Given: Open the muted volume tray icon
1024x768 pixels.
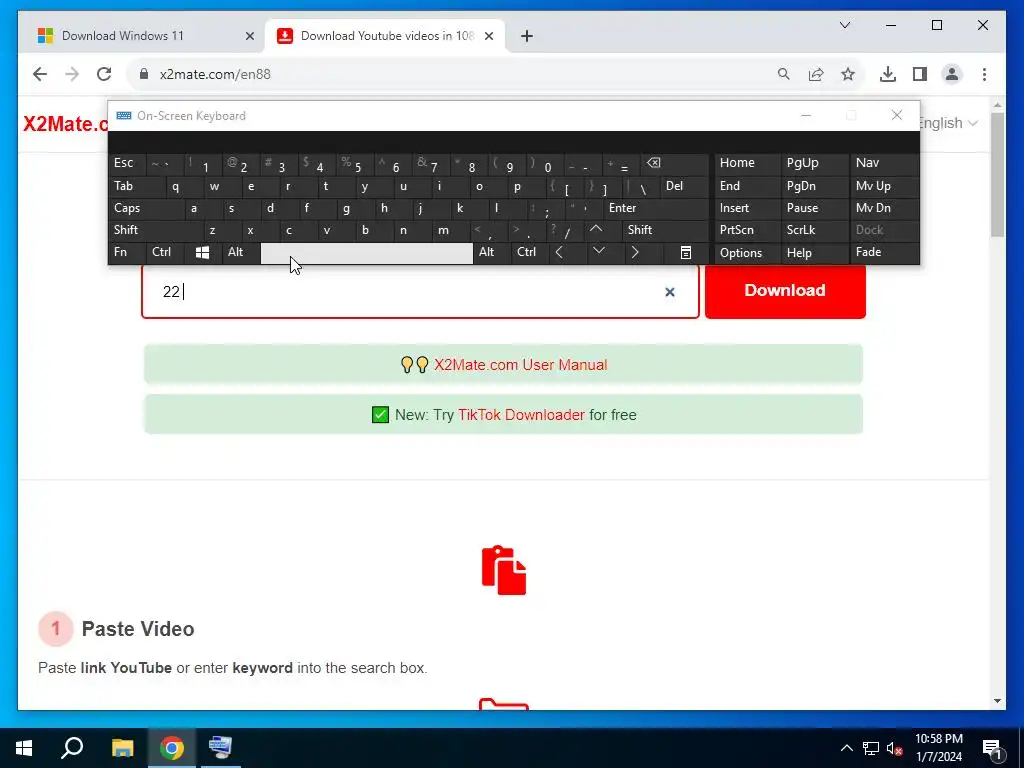Looking at the screenshot, I should 894,748.
